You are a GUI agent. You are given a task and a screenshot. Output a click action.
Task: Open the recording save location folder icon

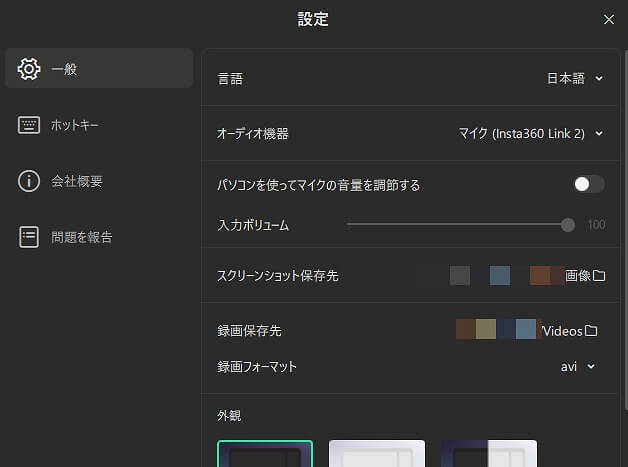point(591,331)
